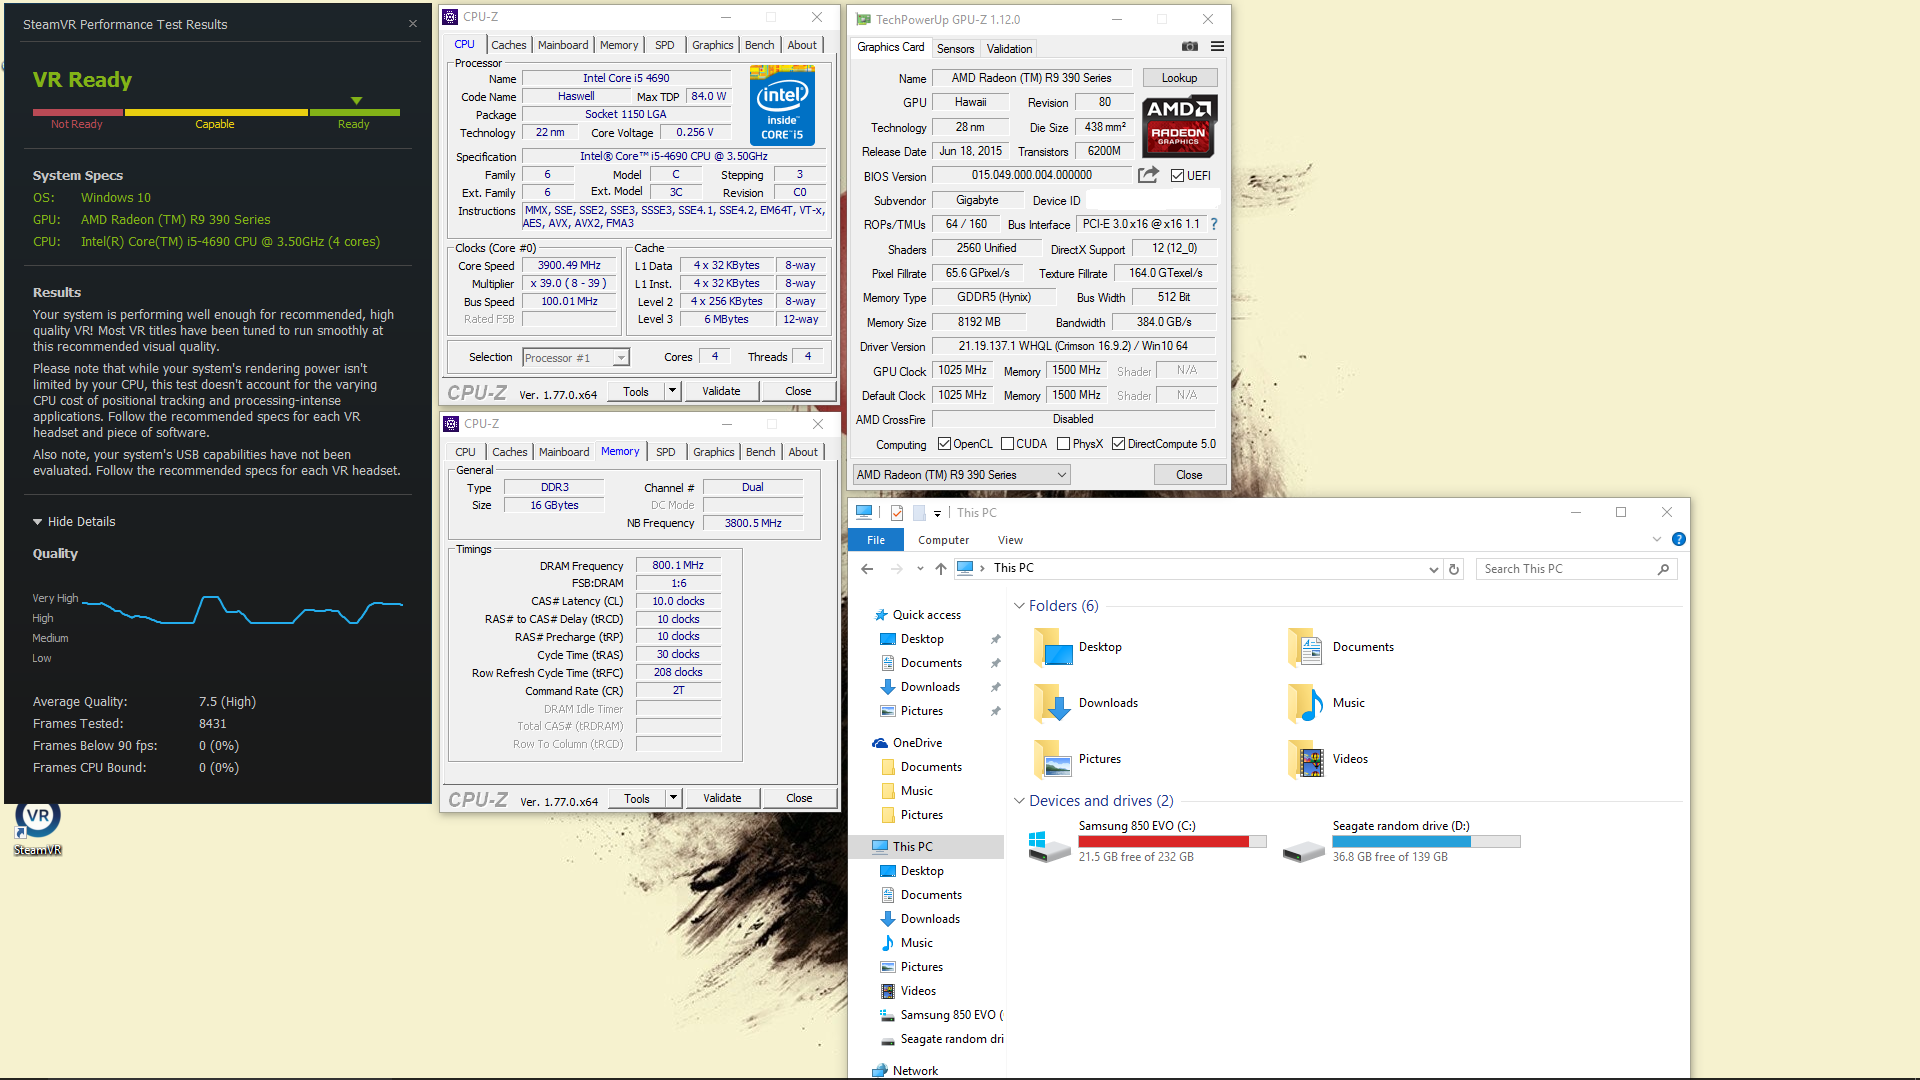Click the AMD Radeon logo in GPU-Z
Viewport: 1920px width, 1080px height.
[1179, 126]
